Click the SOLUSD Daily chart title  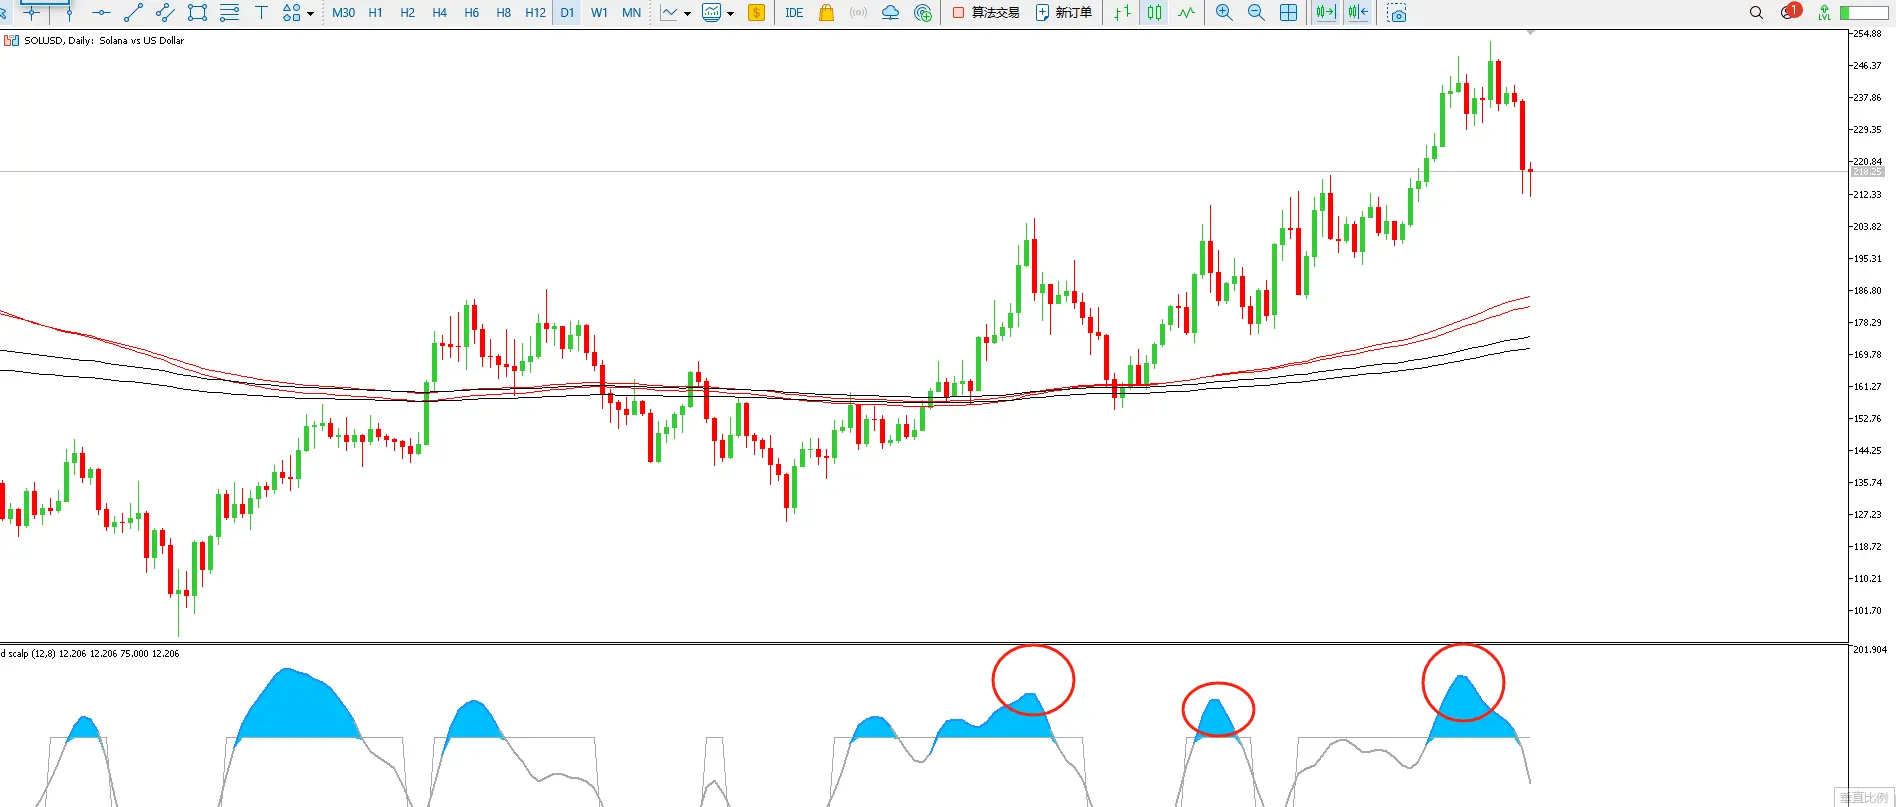(104, 41)
